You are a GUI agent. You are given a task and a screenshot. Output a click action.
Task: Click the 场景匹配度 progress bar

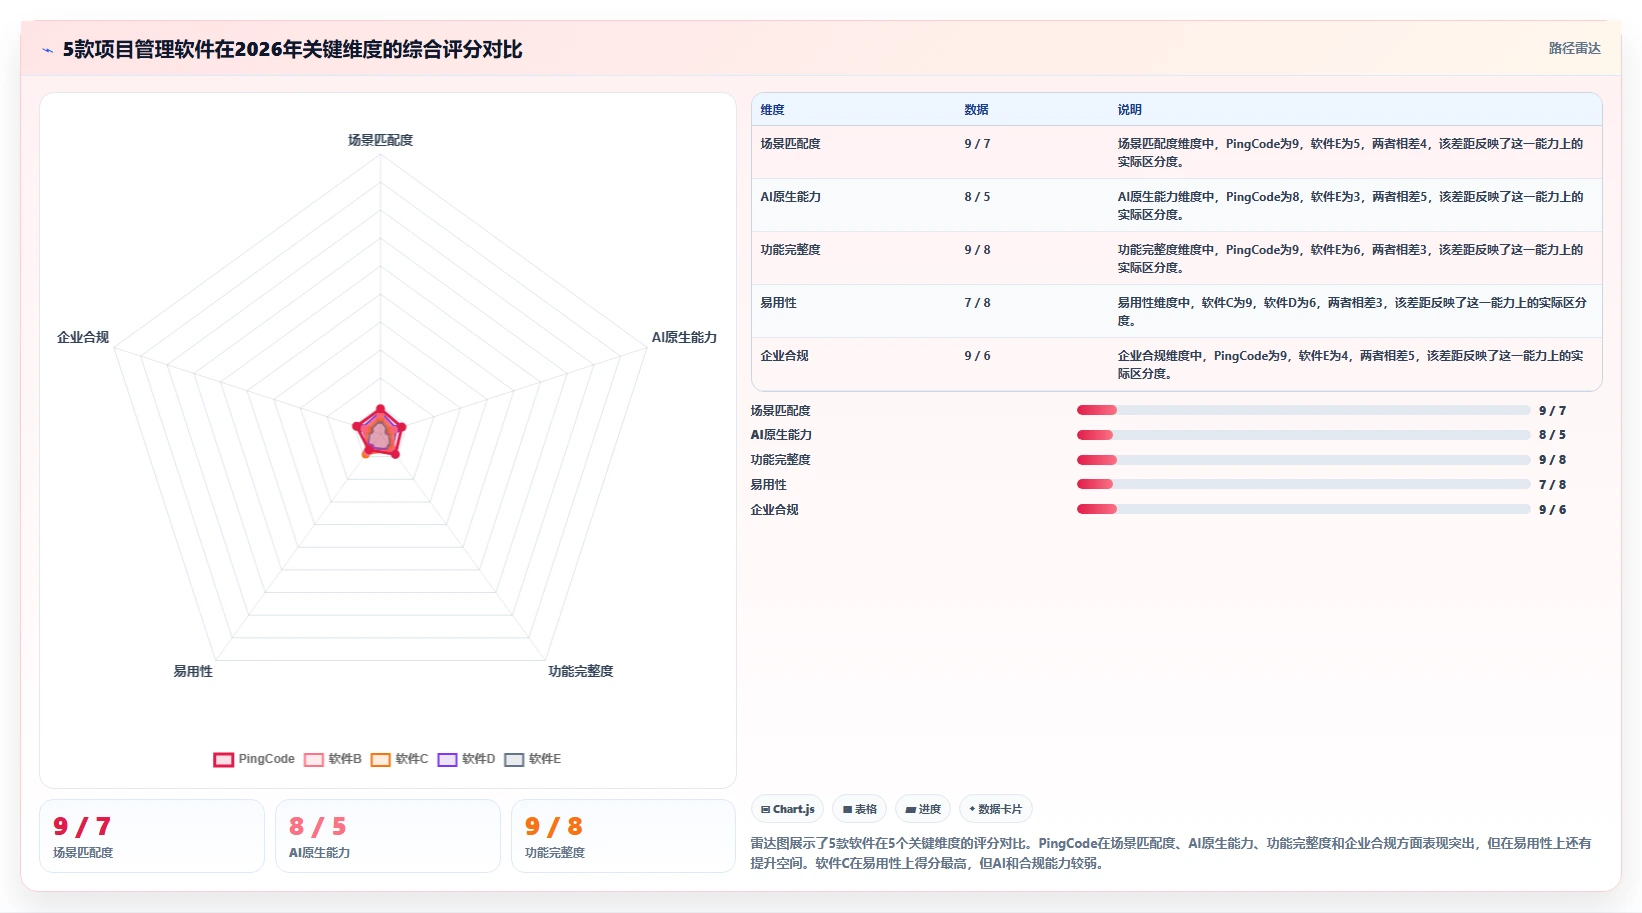pyautogui.click(x=1303, y=410)
